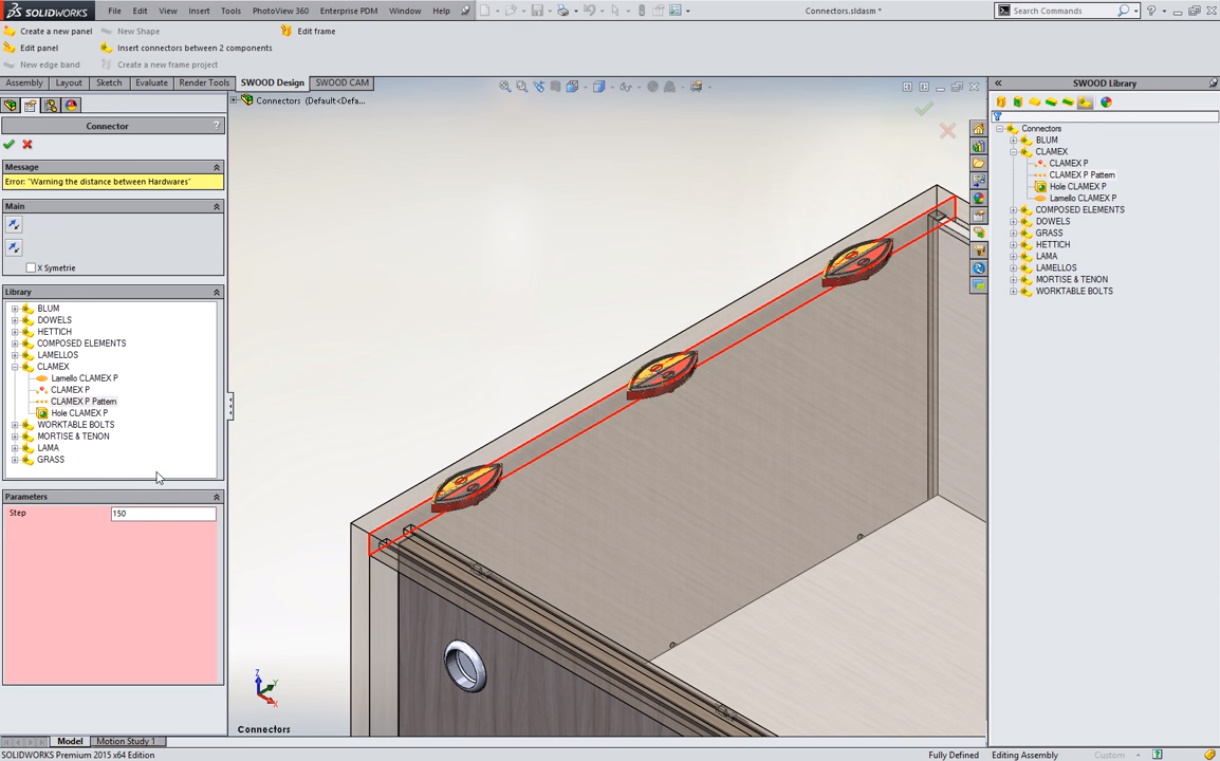Click the Step value input field
Viewport: 1220px width, 761px height.
[163, 514]
